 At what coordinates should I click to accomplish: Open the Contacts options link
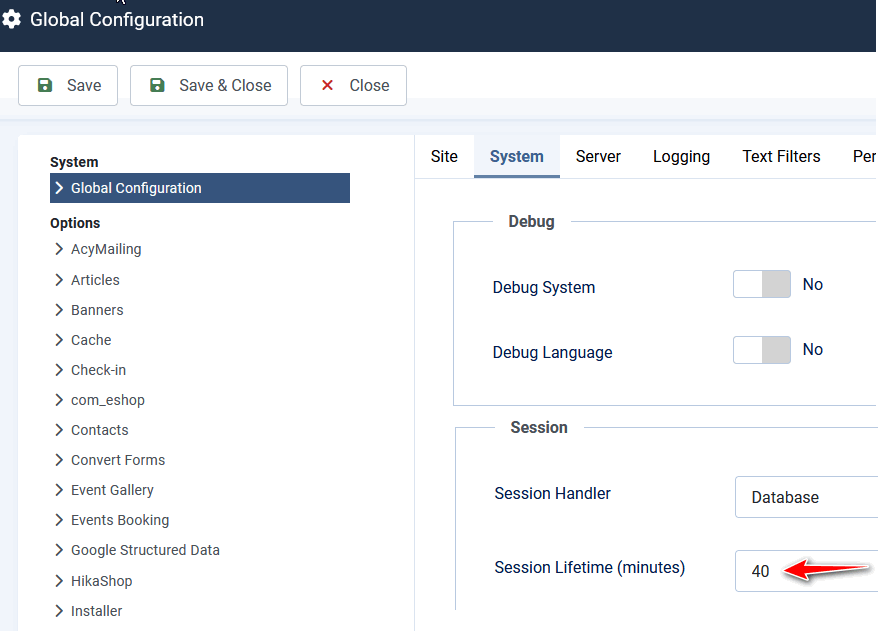coord(100,429)
